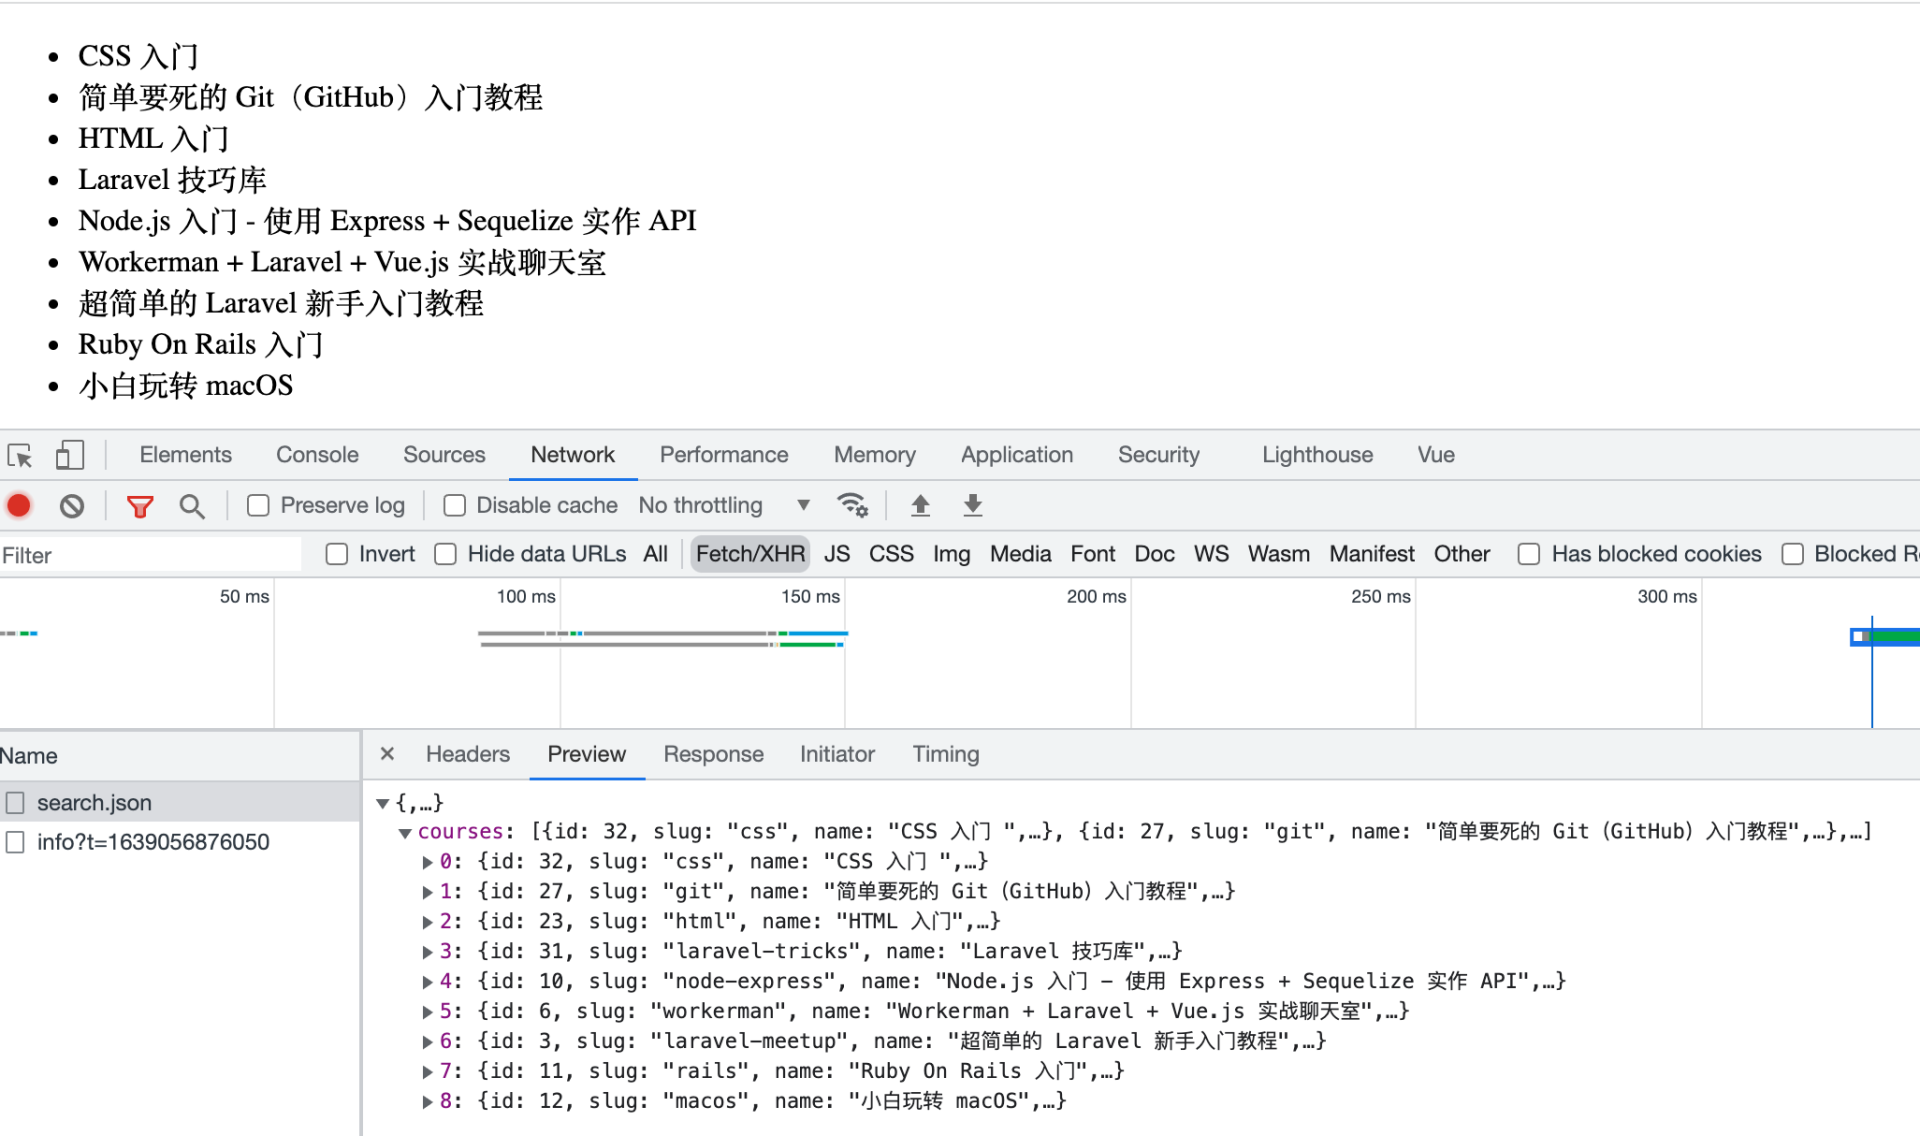Import a HAR file
The height and width of the screenshot is (1136, 1920).
coord(920,505)
